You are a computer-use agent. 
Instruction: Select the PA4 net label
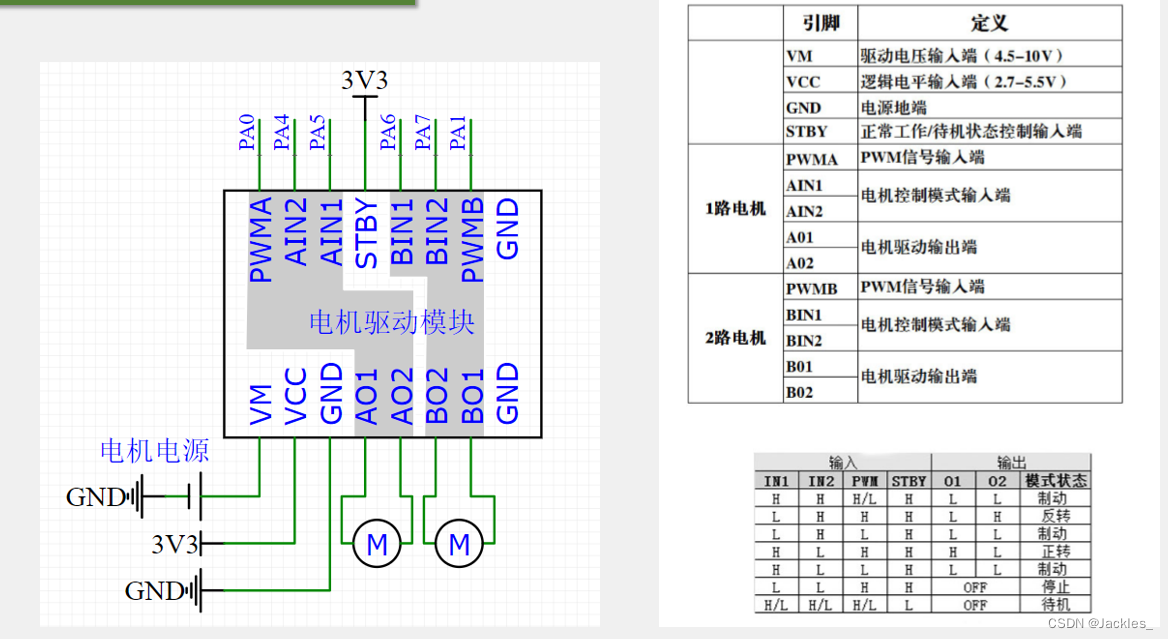click(282, 132)
